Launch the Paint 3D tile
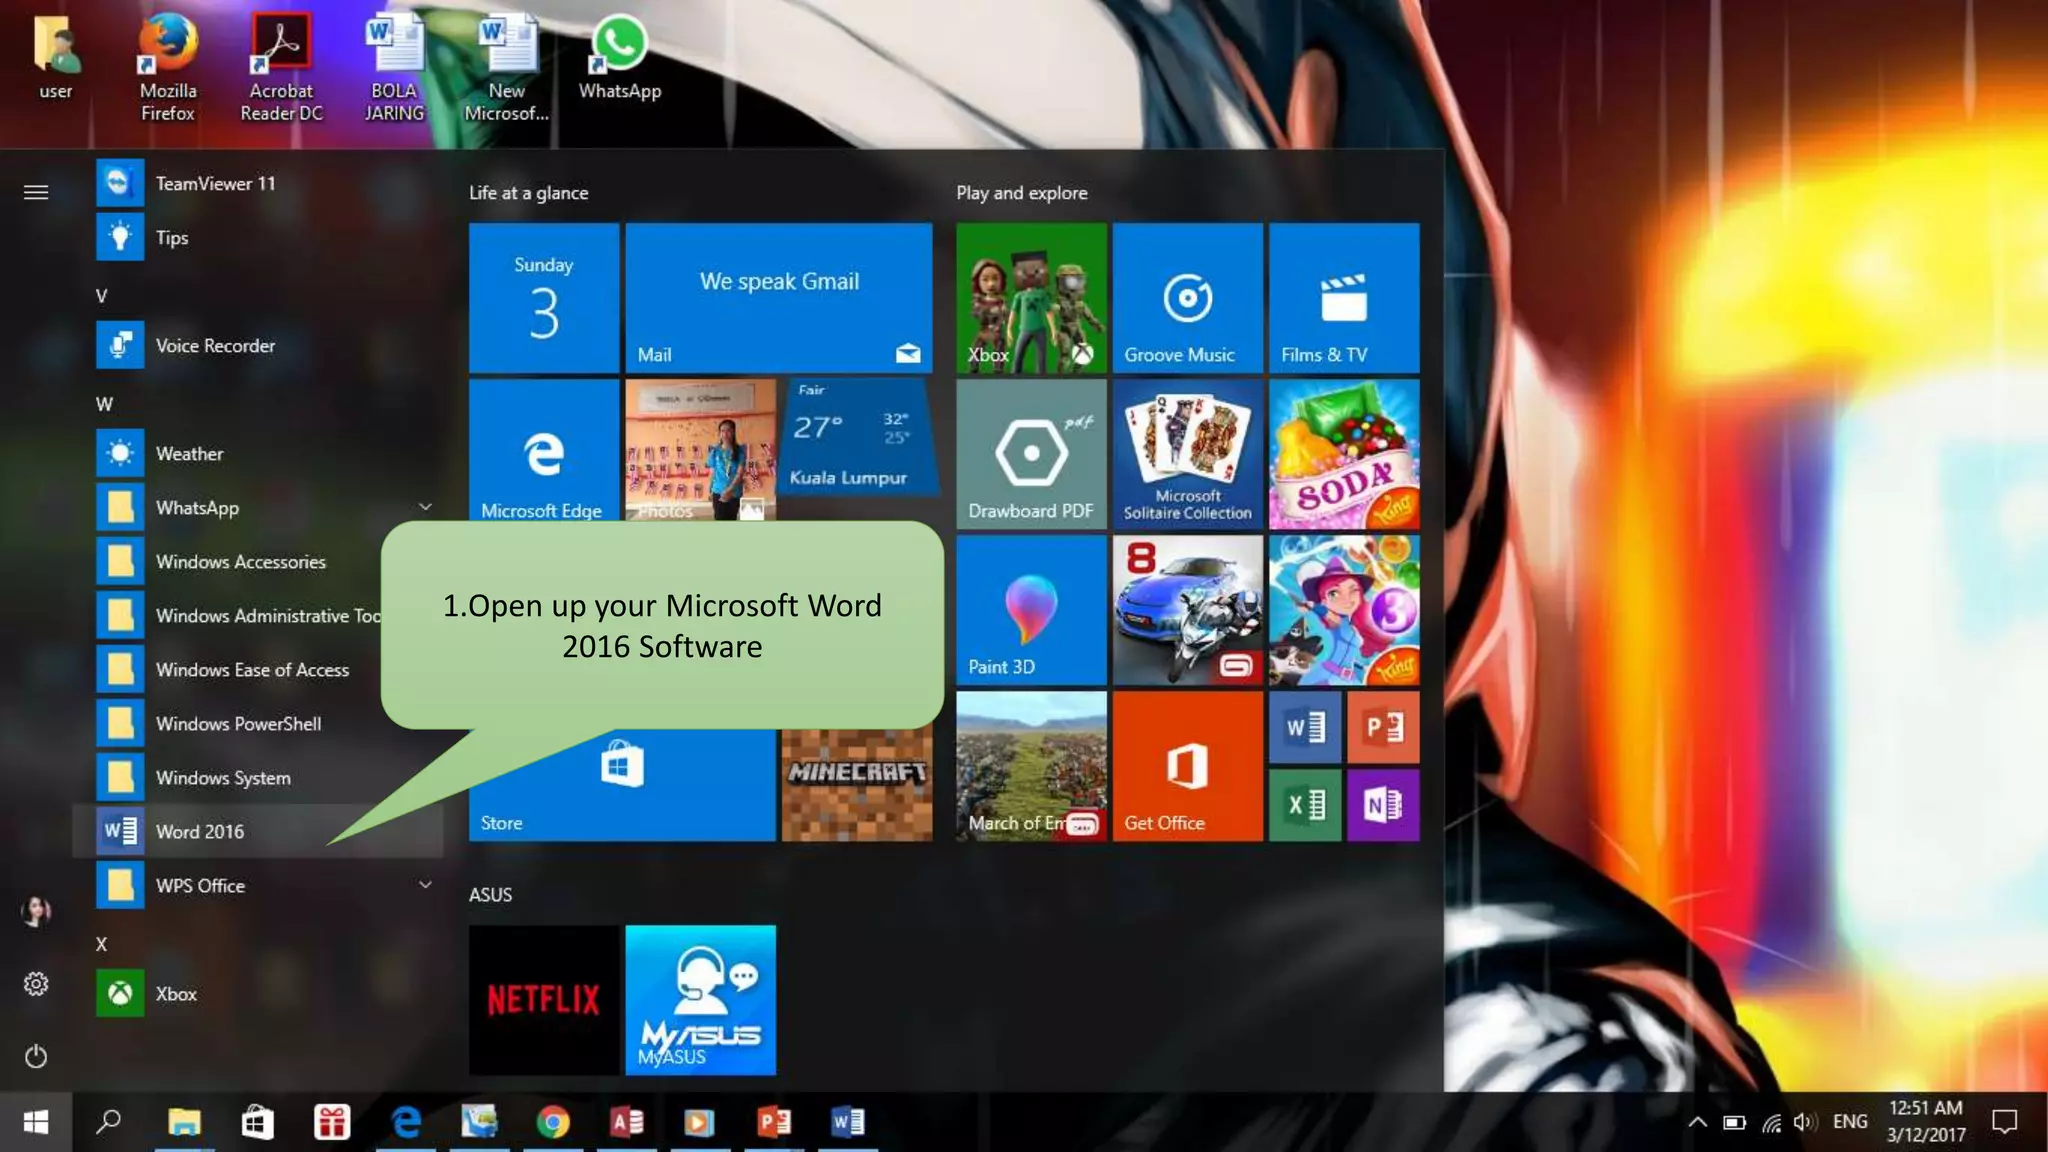The image size is (2048, 1152). 1031,610
